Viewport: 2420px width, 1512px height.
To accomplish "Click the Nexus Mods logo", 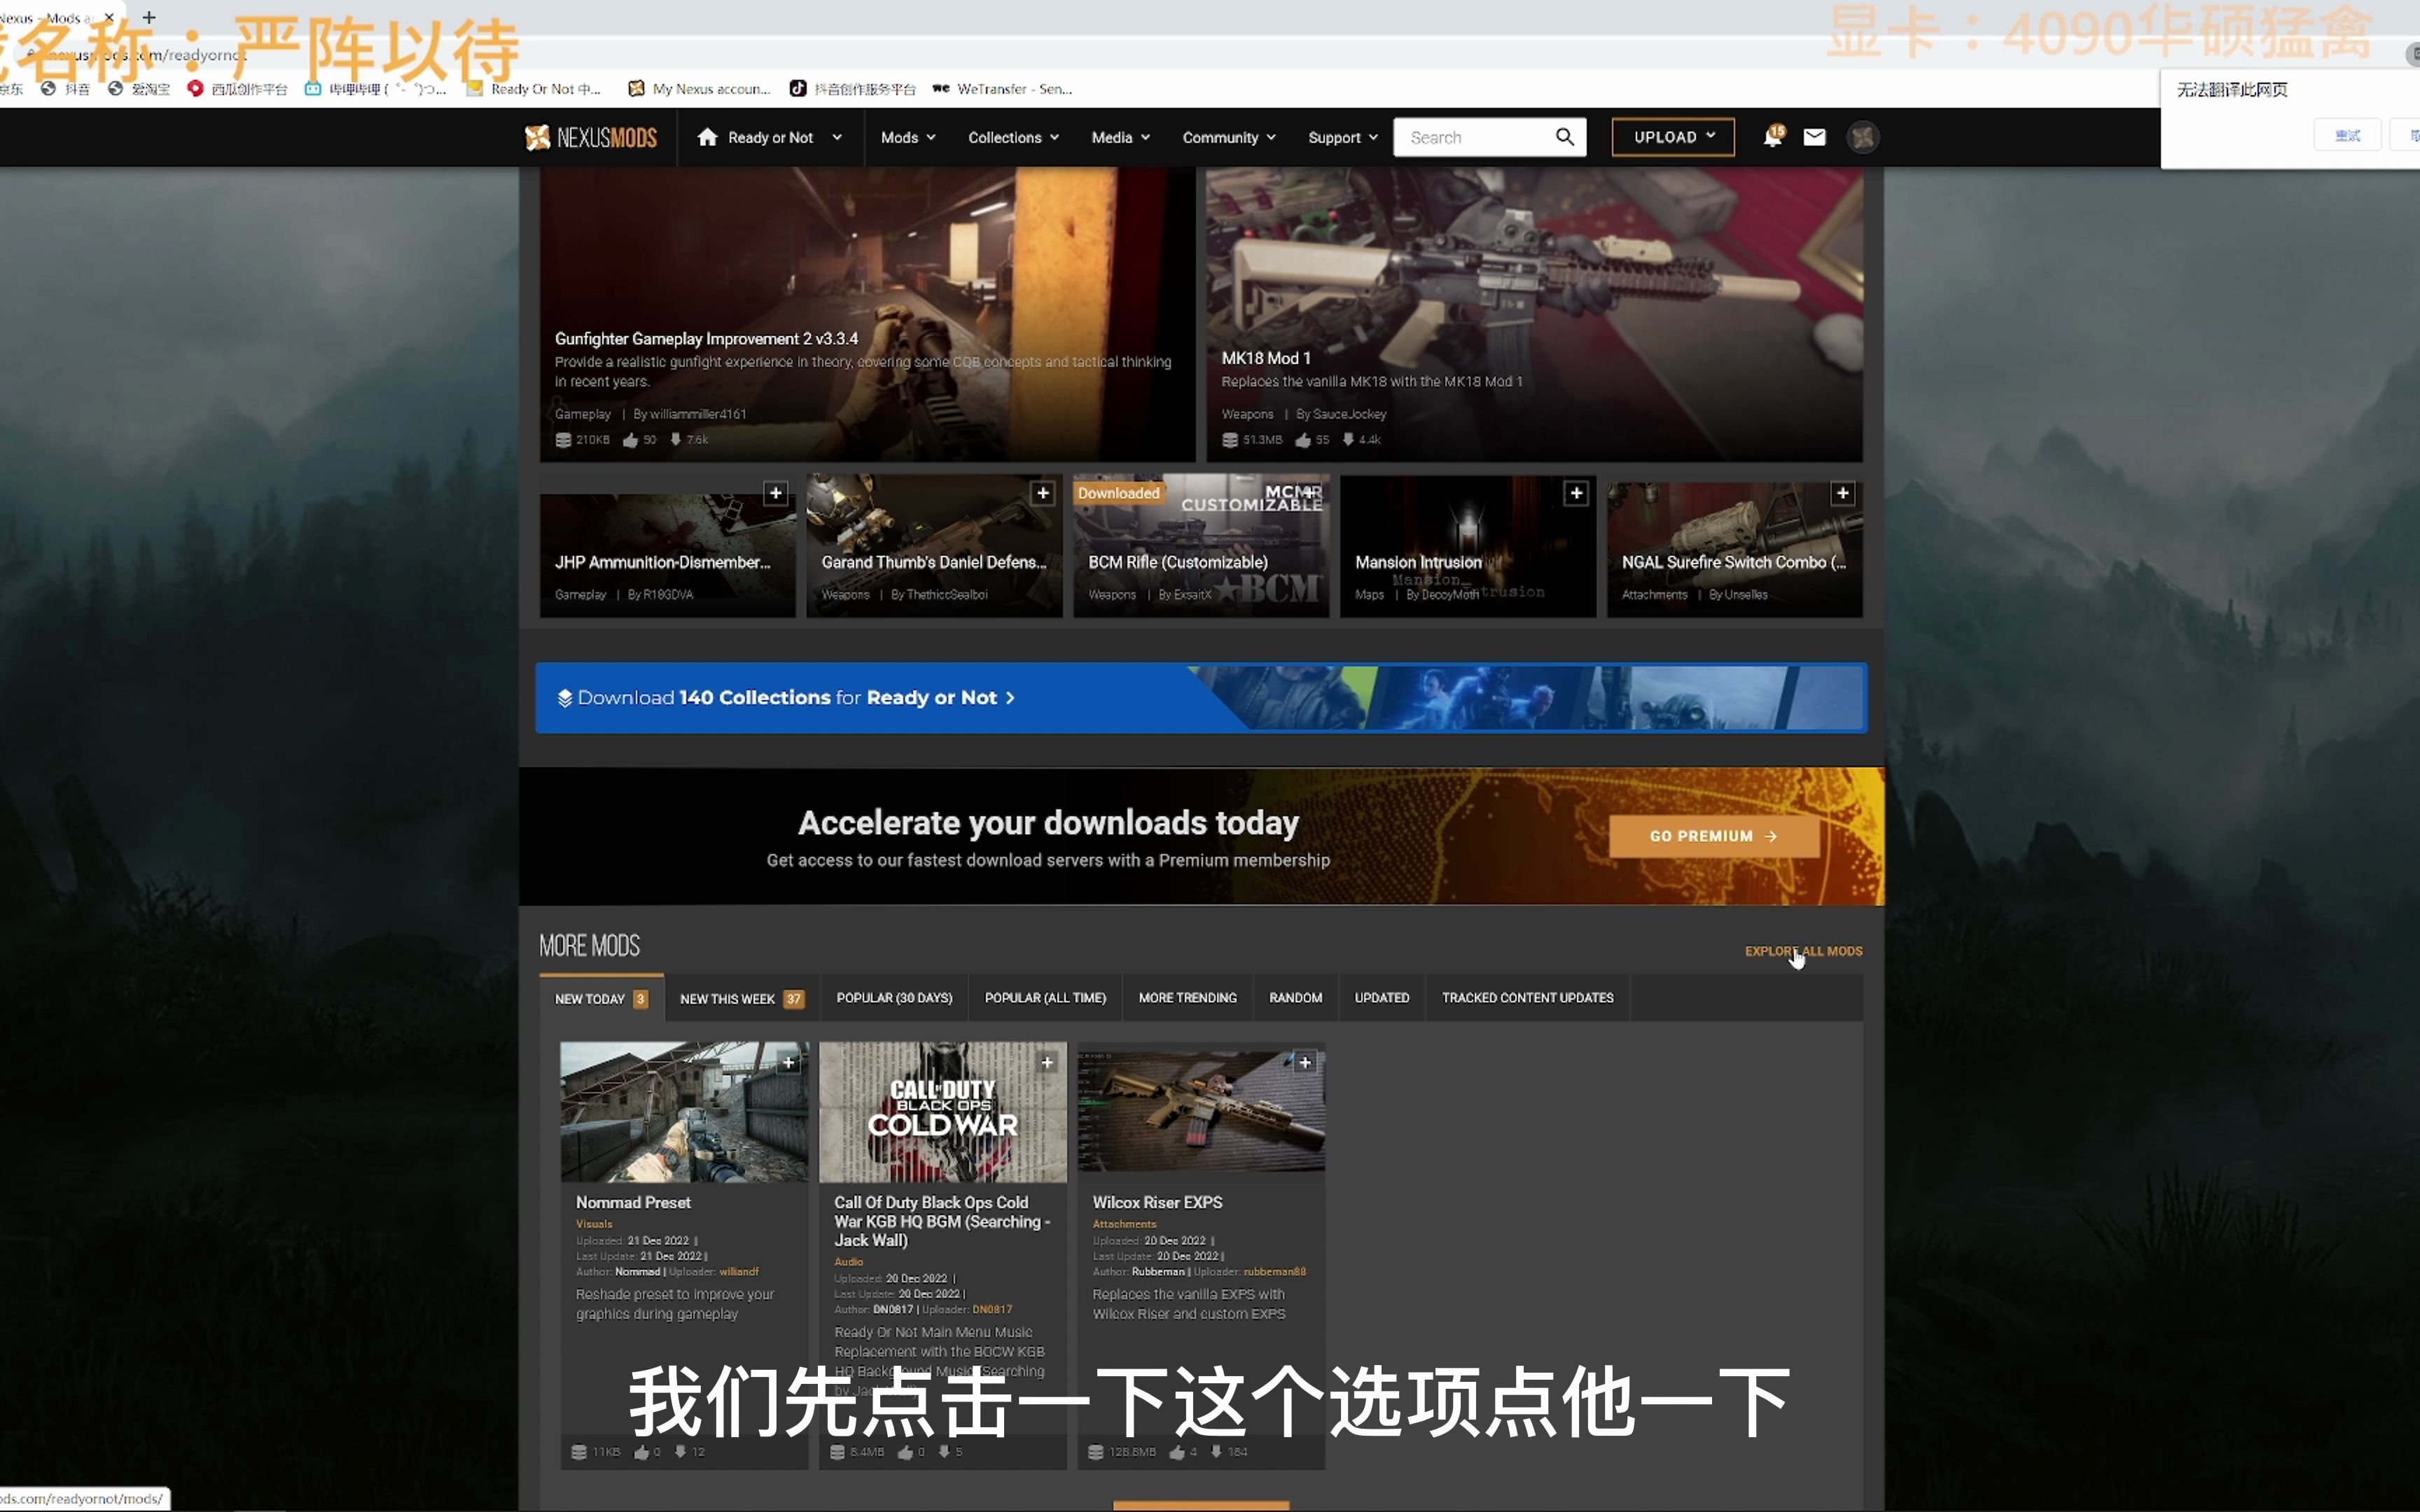I will (x=590, y=137).
